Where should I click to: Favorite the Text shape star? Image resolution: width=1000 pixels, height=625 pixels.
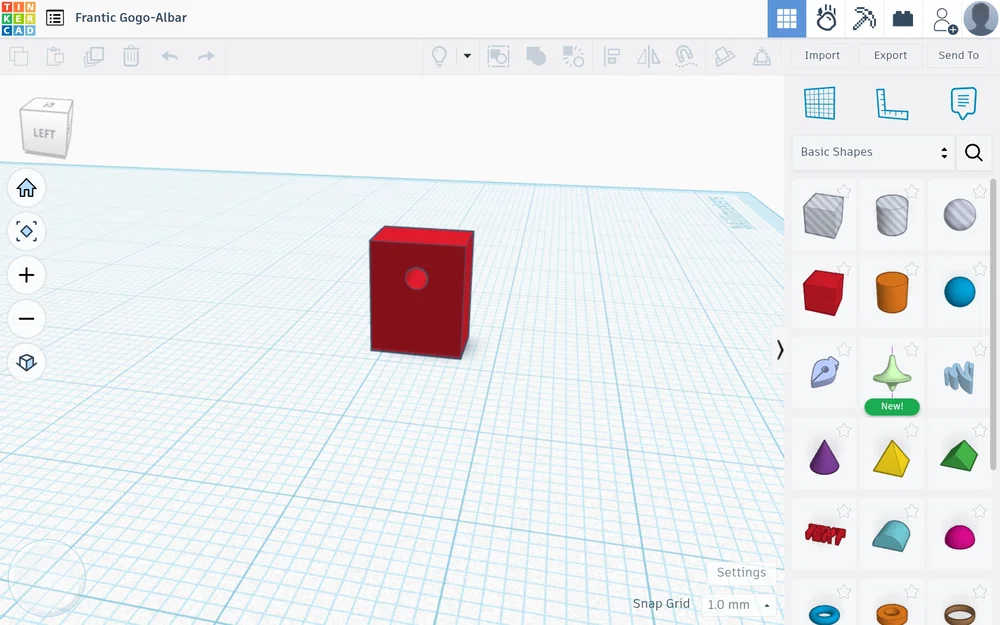[844, 511]
